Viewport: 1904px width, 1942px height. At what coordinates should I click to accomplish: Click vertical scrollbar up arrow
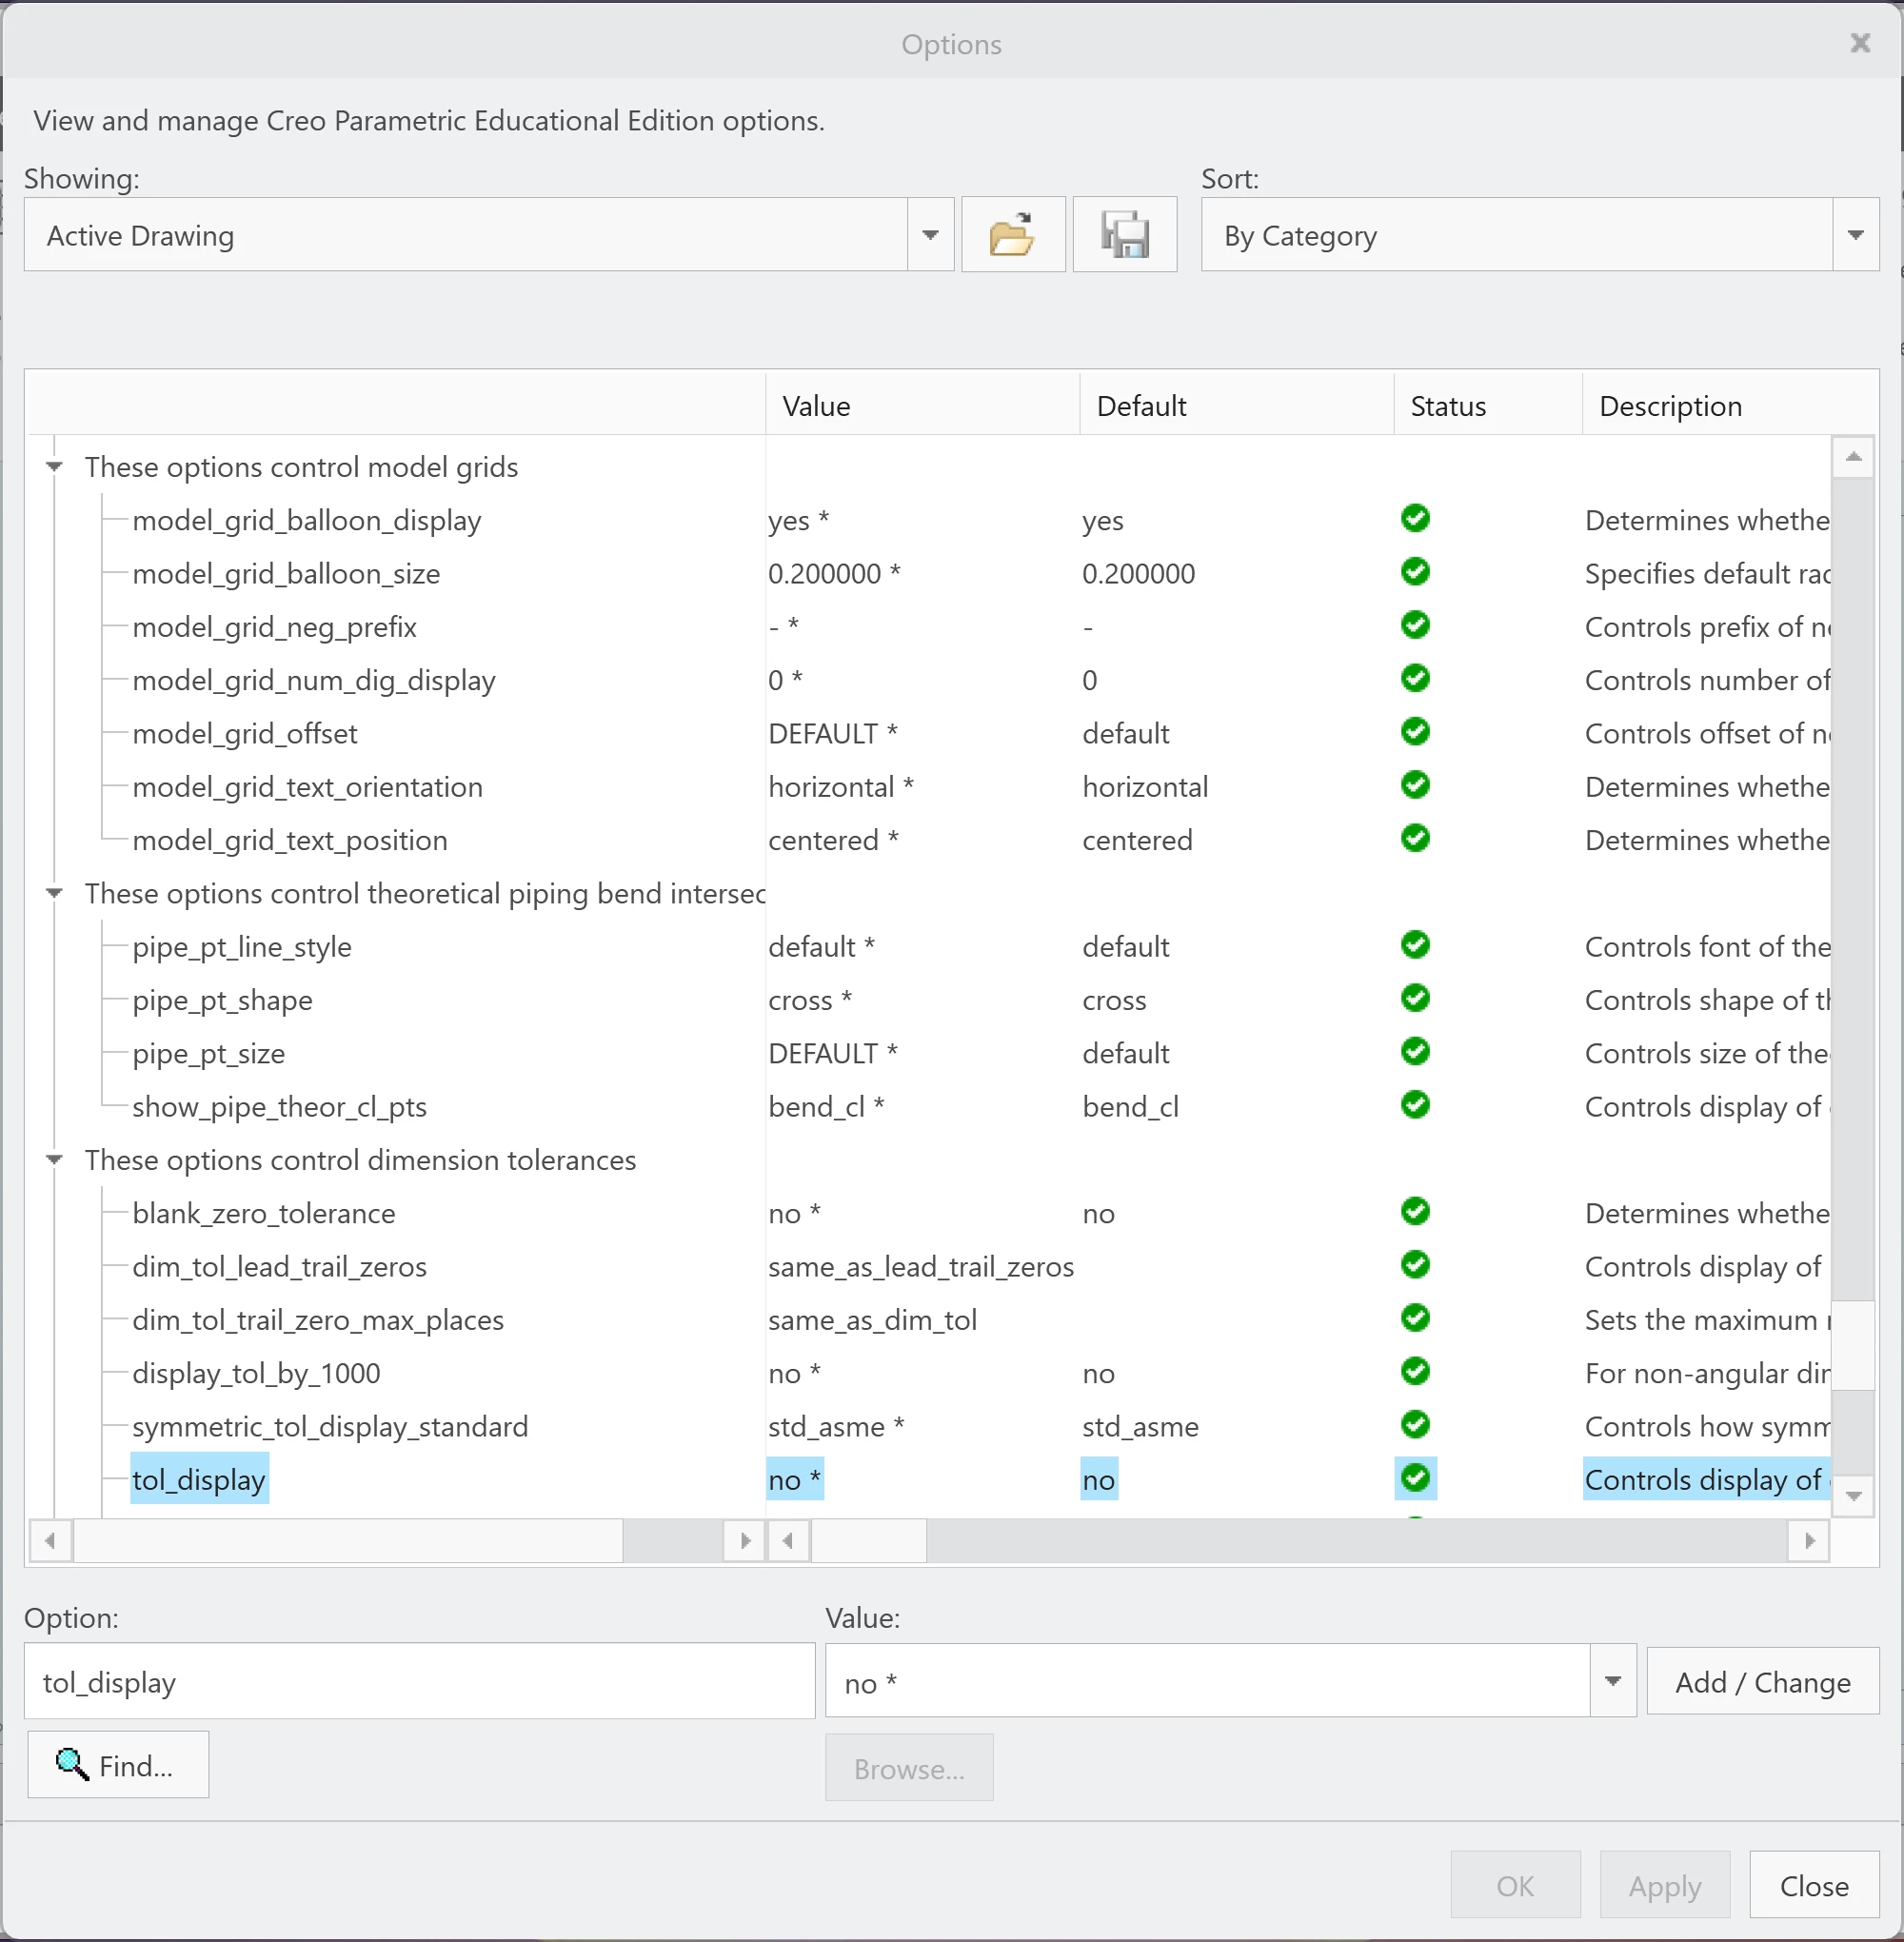point(1854,457)
